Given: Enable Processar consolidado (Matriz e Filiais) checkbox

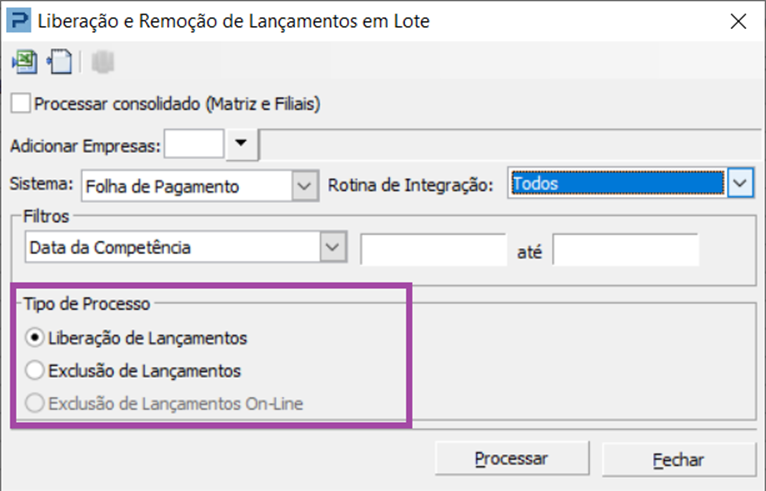Looking at the screenshot, I should 21,104.
